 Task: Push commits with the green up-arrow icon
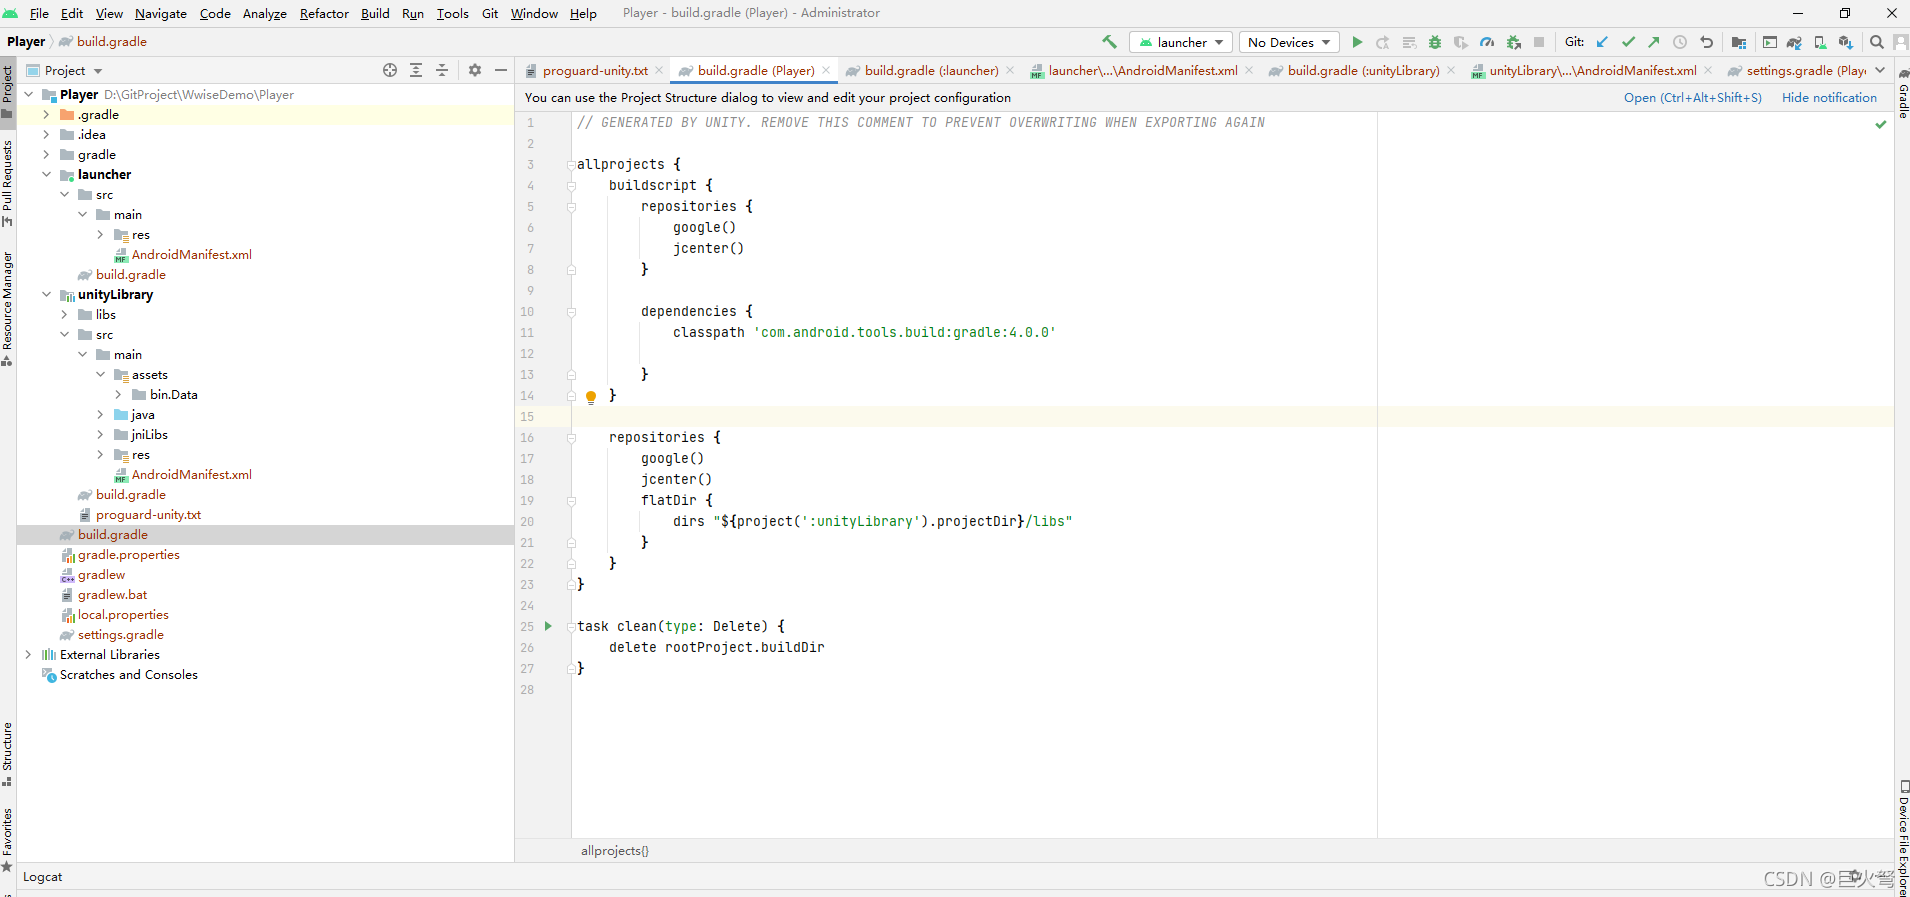1654,42
